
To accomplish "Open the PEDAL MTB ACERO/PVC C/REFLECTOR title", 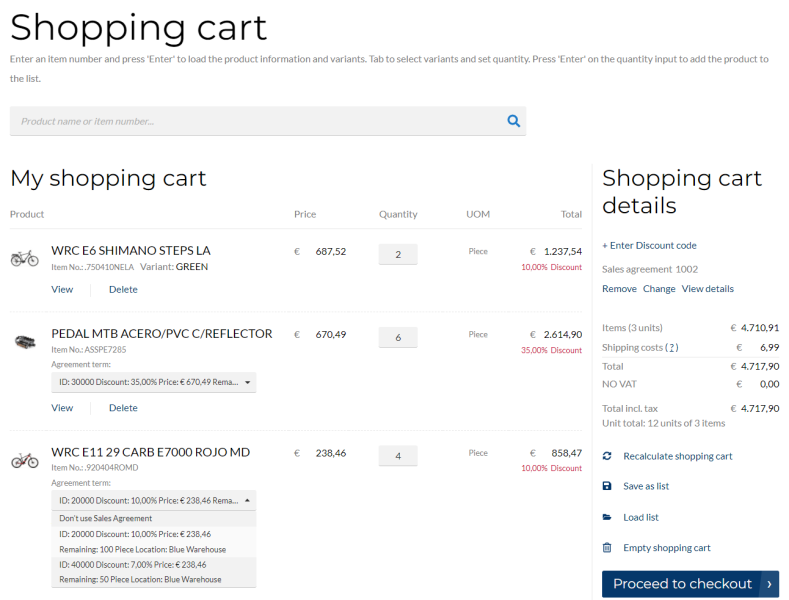I will pos(162,334).
